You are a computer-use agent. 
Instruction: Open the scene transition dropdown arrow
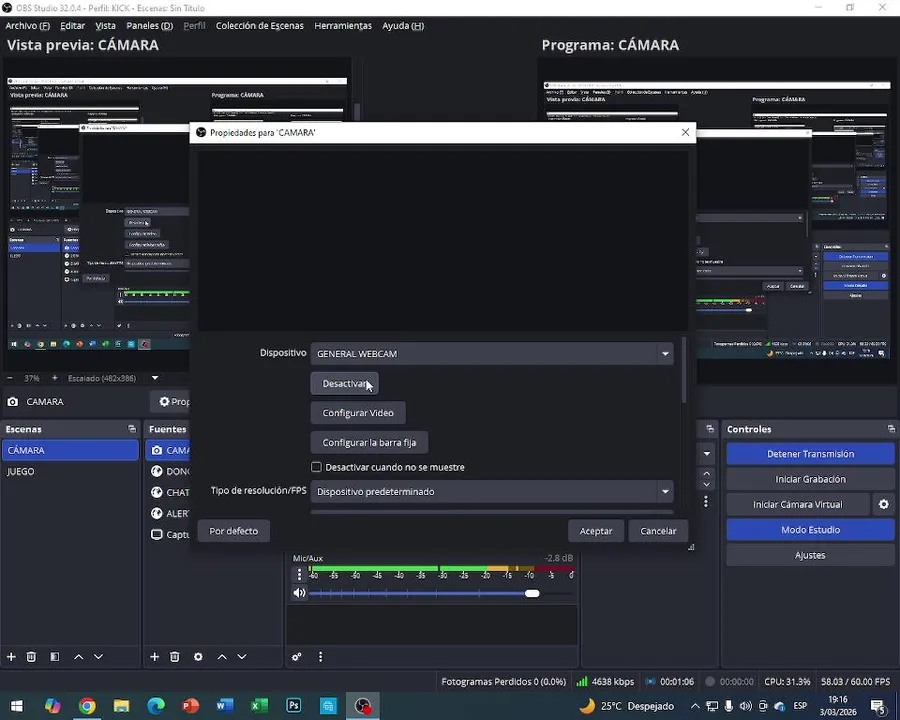click(x=707, y=454)
